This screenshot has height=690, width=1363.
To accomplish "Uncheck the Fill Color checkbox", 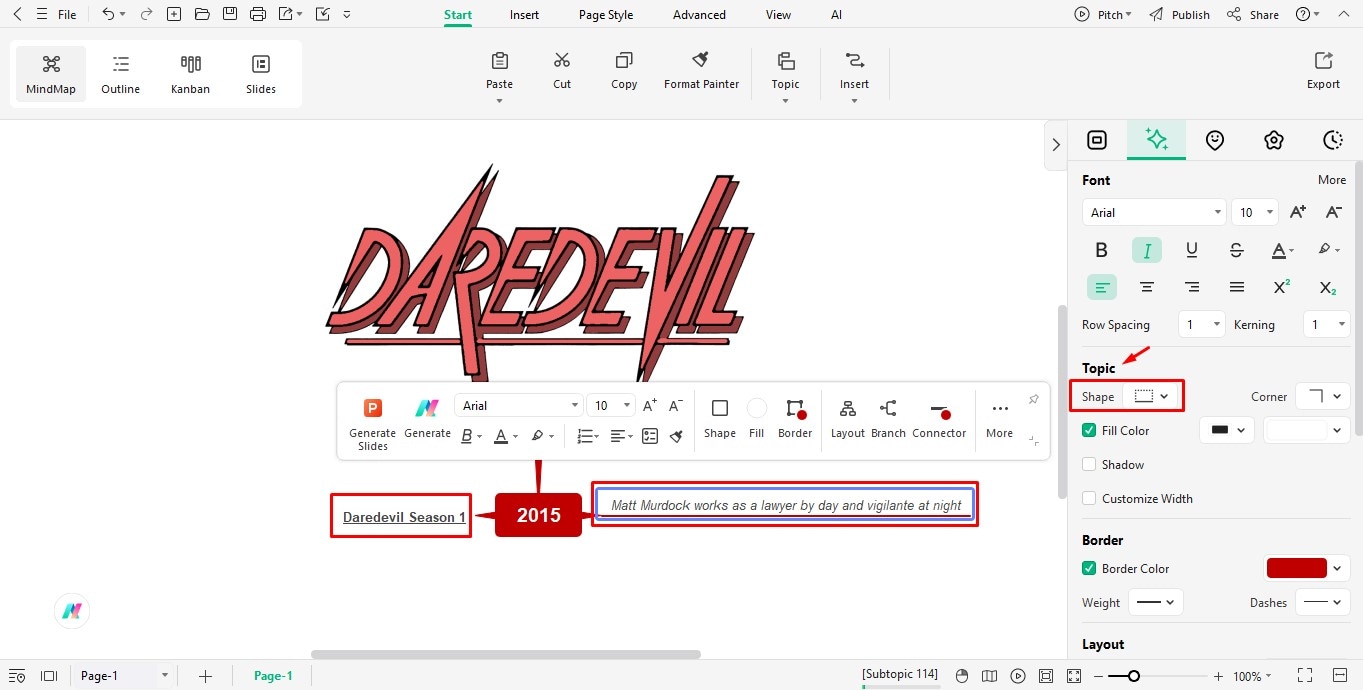I will [x=1089, y=431].
